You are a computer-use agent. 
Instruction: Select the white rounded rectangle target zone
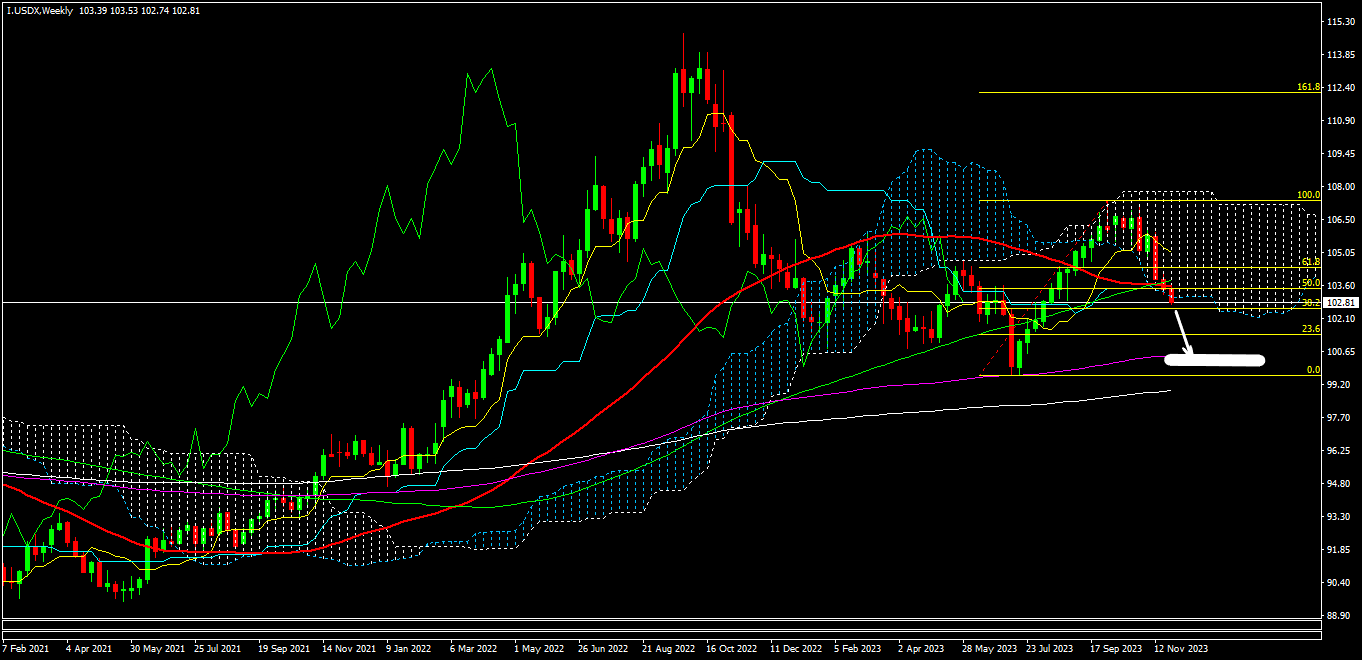click(x=1215, y=360)
